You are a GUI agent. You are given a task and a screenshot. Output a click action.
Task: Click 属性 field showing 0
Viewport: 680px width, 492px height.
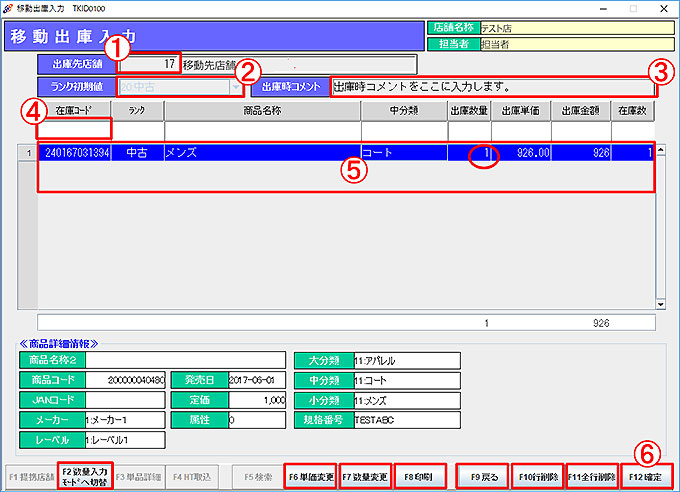(x=257, y=420)
